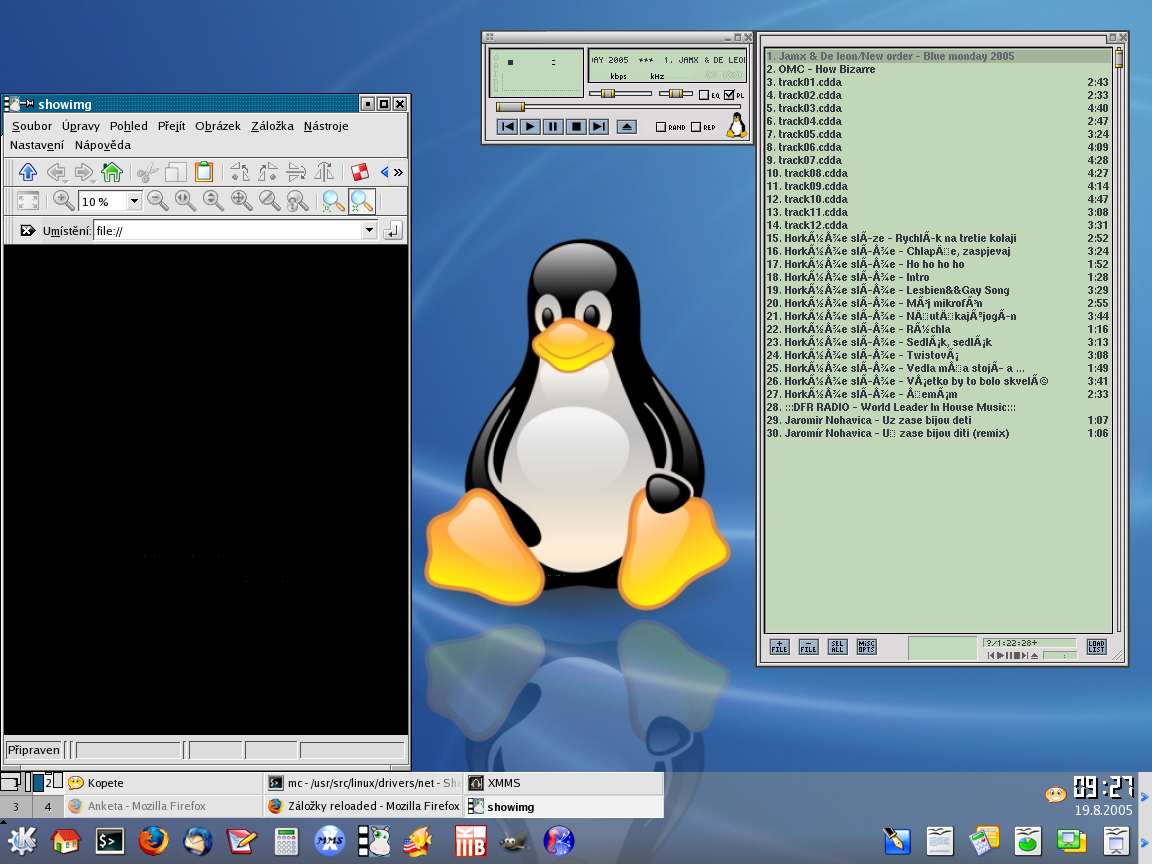Open the Pohled menu

pos(129,126)
